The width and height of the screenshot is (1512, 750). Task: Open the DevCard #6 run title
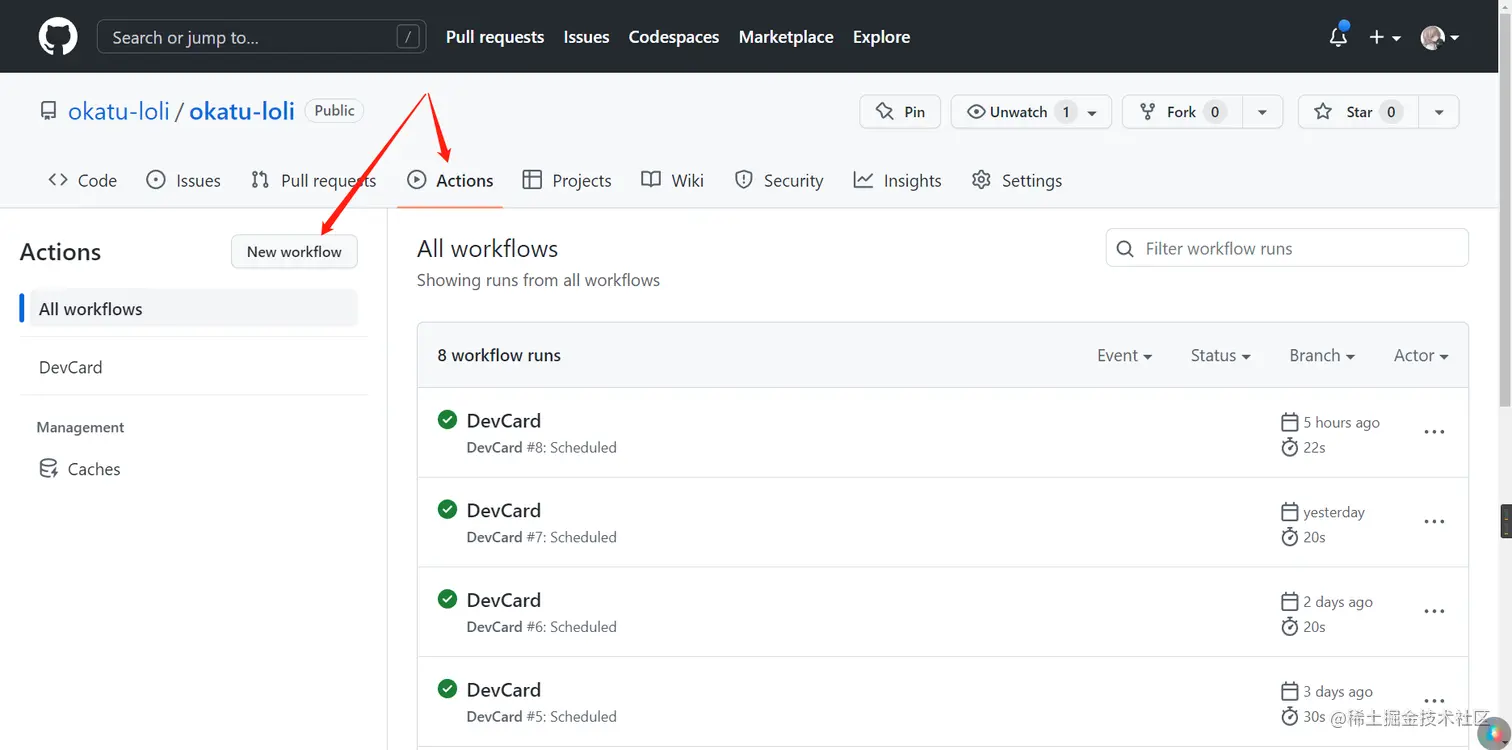(x=504, y=600)
